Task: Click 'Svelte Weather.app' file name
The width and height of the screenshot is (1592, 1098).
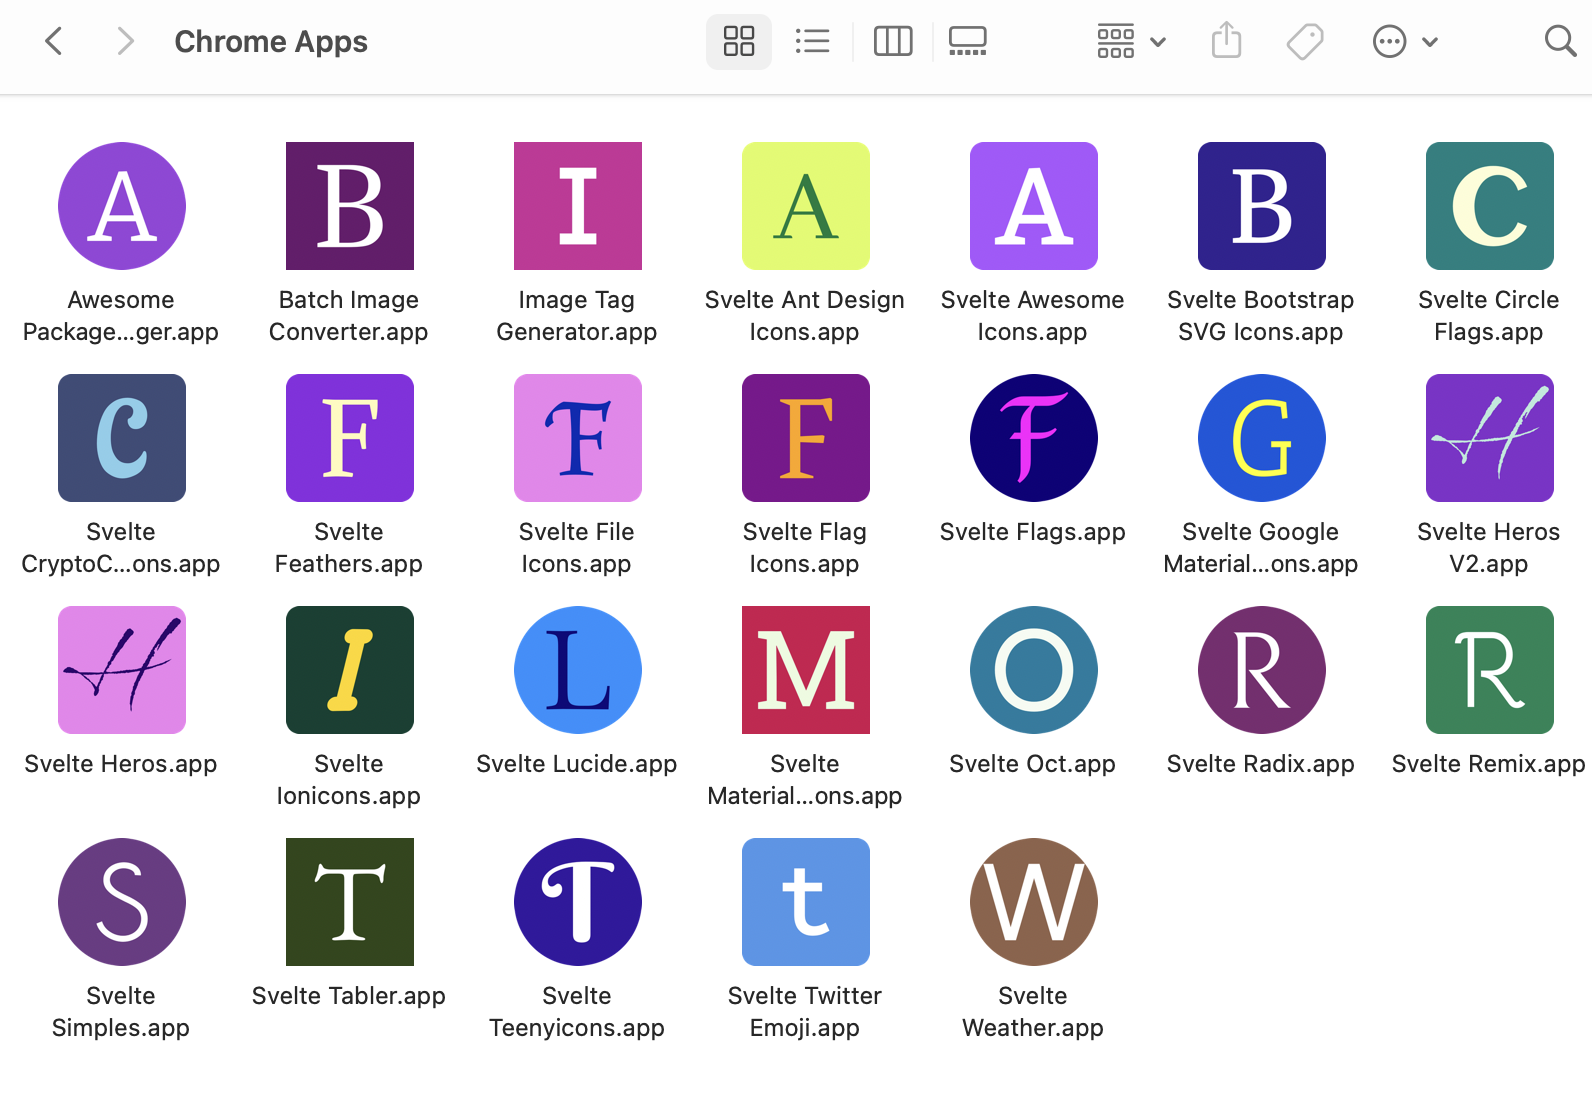Action: pos(1033,1012)
